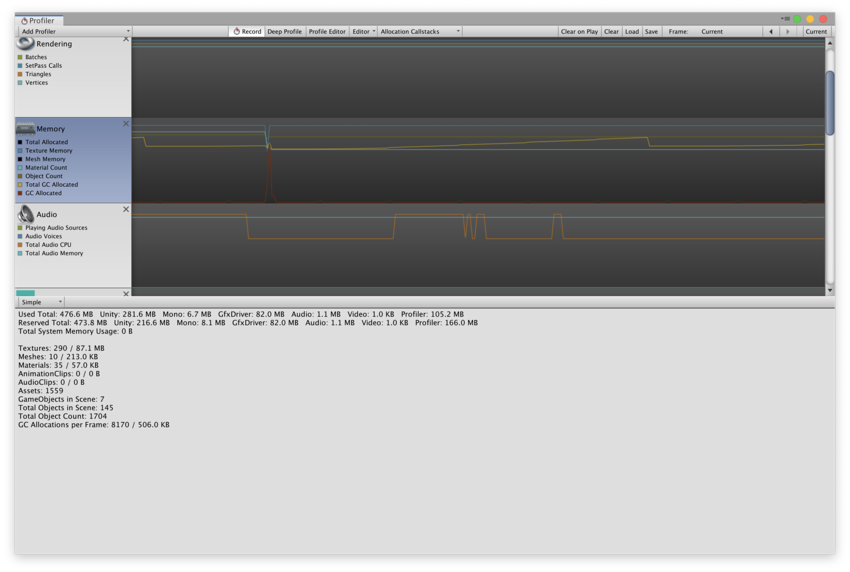Click the GC spike in the Memory chart
Image resolution: width=850 pixels, height=572 pixels.
click(x=269, y=173)
